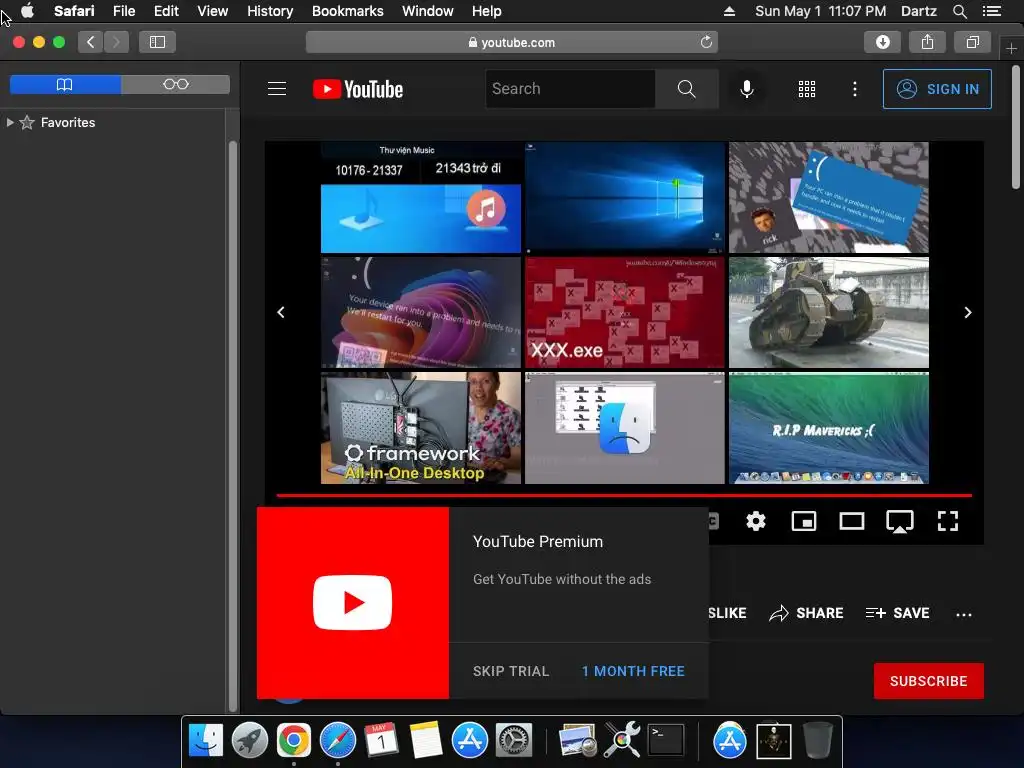Open the Bookmarks menu
The height and width of the screenshot is (768, 1024).
(x=347, y=11)
